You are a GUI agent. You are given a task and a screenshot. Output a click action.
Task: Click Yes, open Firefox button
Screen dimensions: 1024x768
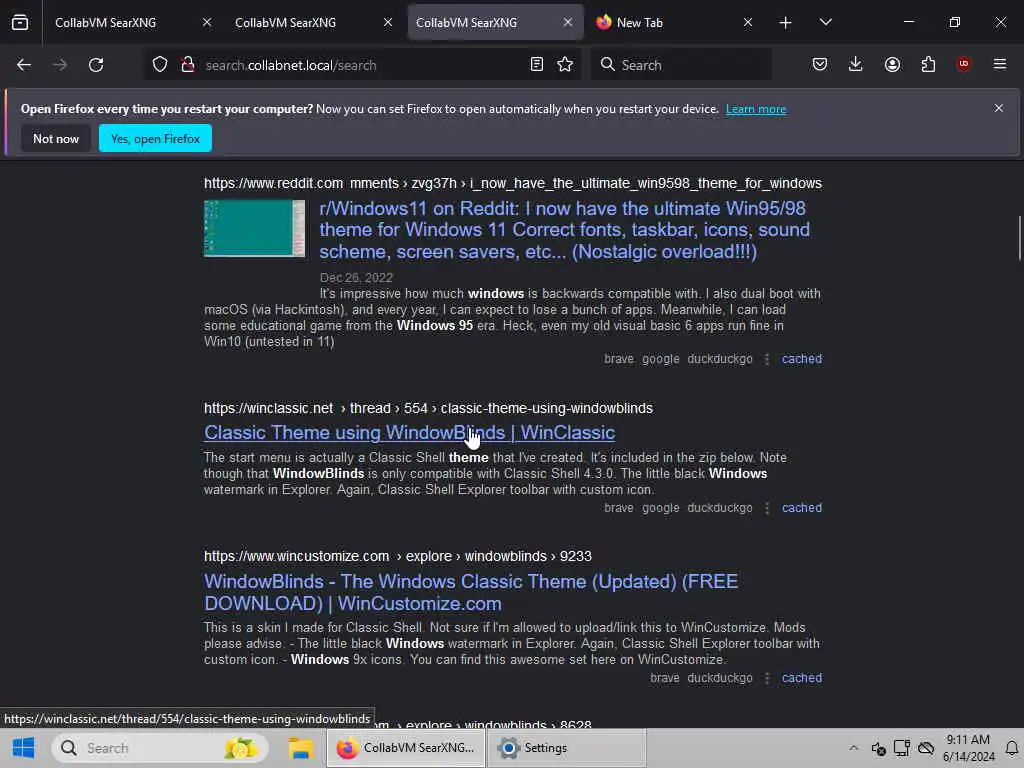155,138
